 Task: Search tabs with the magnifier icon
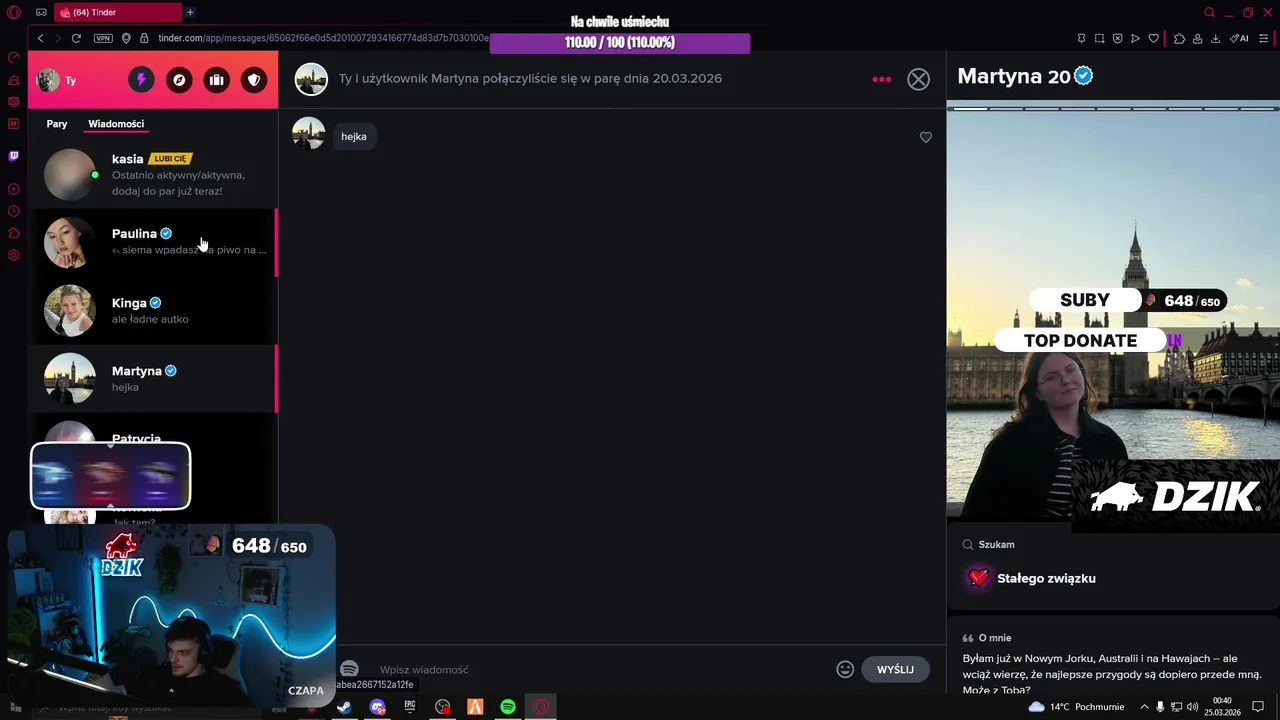click(1209, 12)
